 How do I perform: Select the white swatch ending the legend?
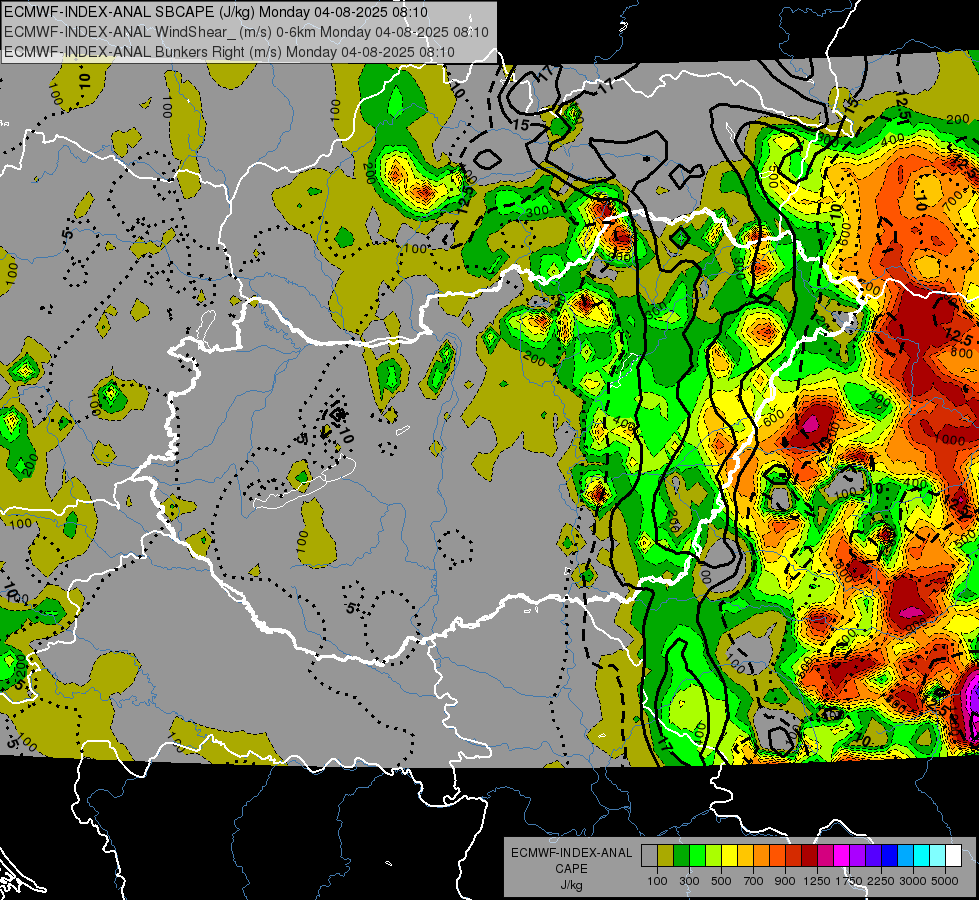[x=953, y=855]
